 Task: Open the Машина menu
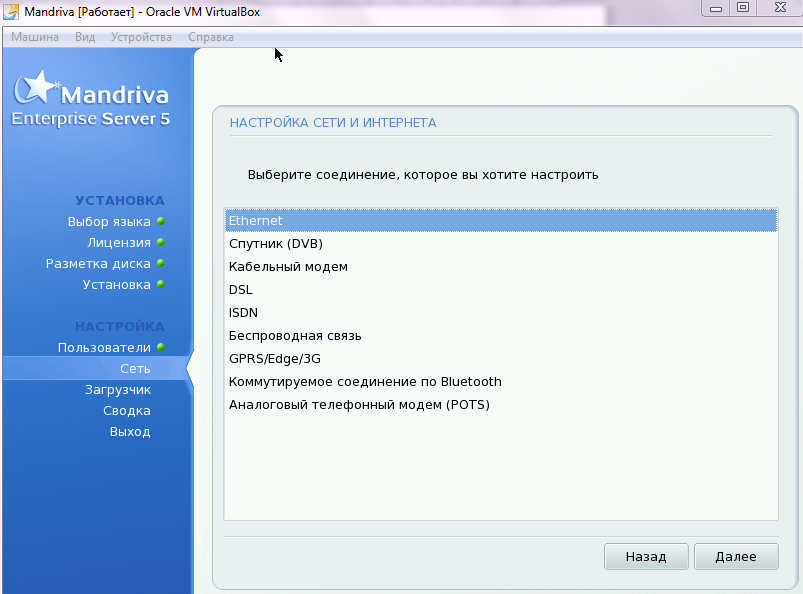click(x=35, y=37)
